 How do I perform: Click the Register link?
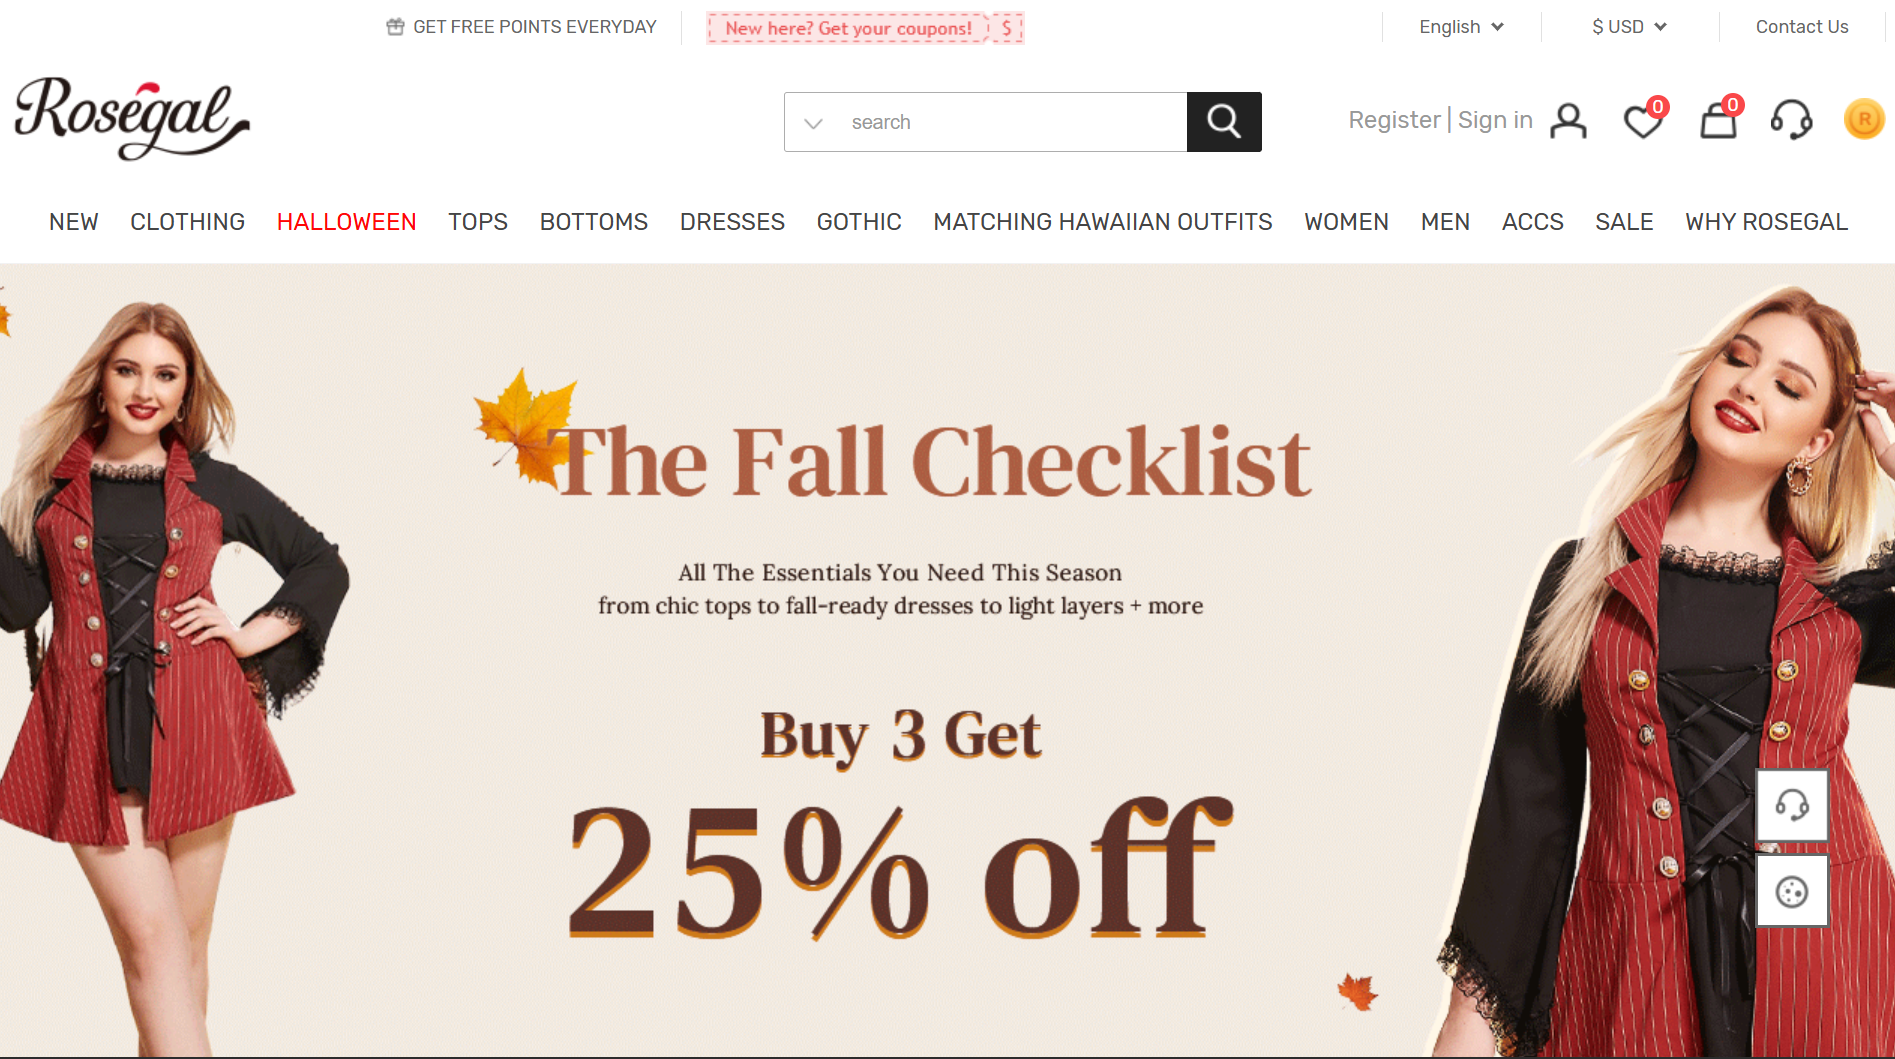(1394, 120)
